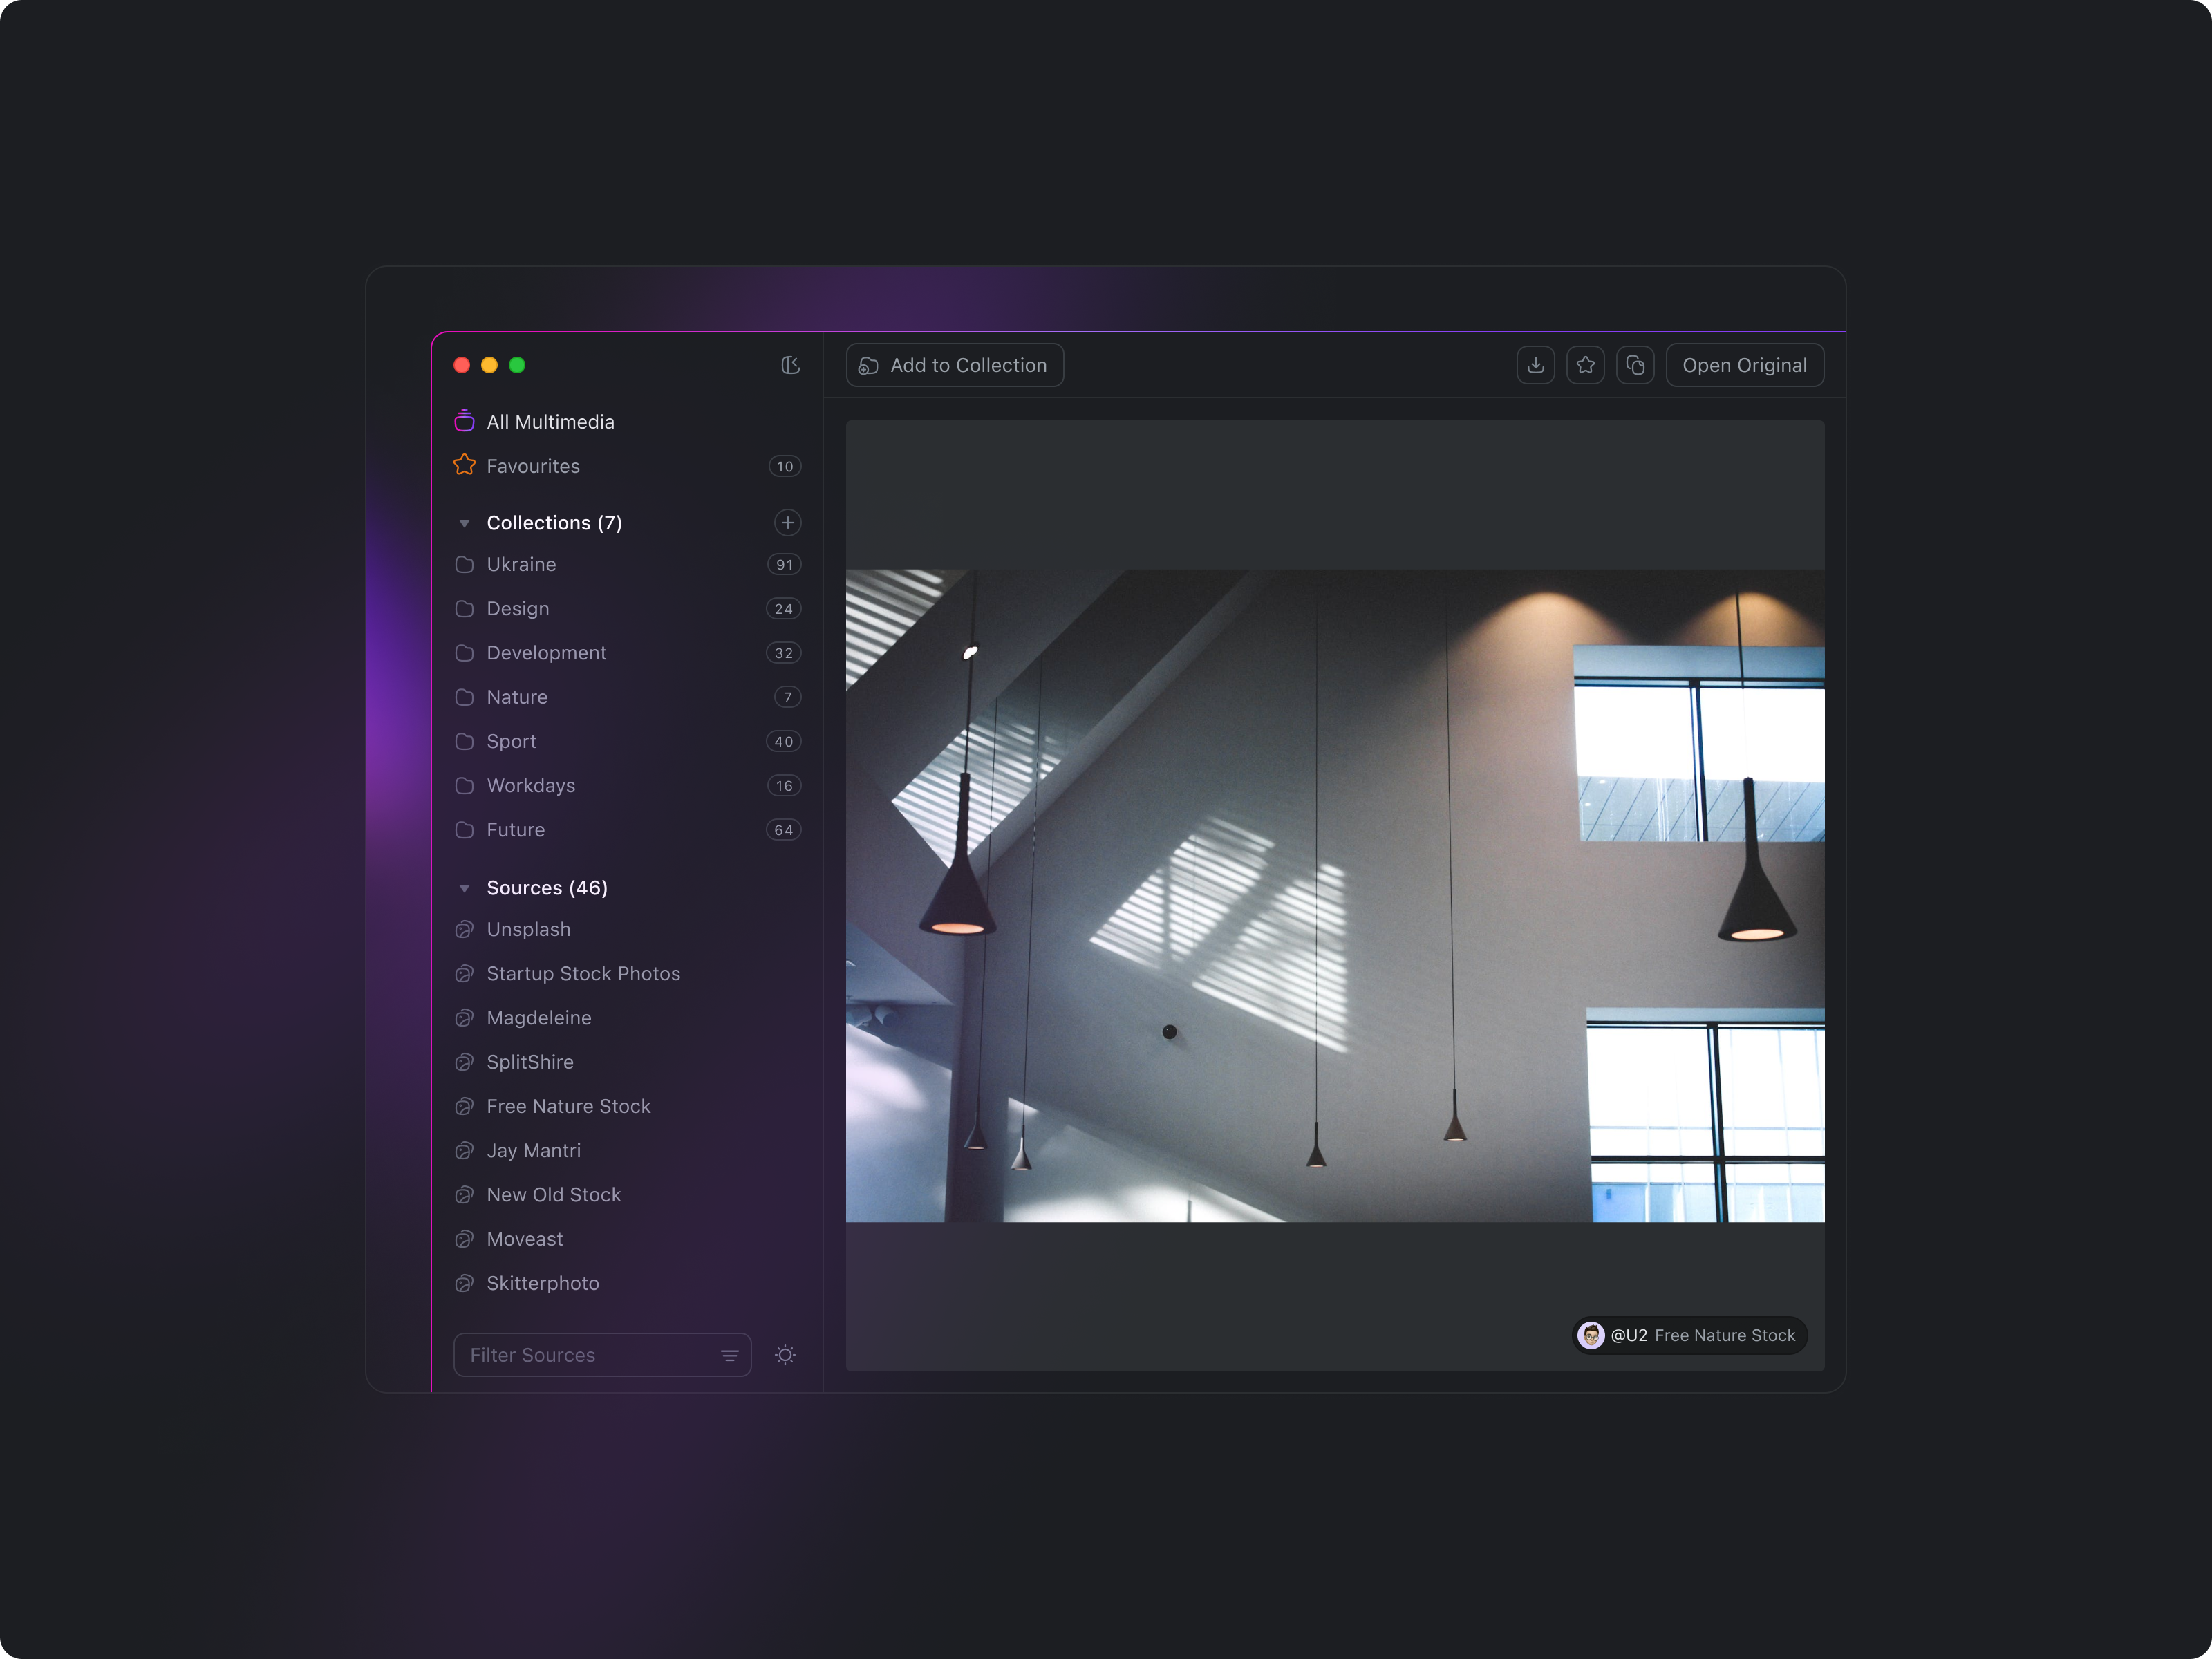Click the green traffic light window control
The image size is (2212, 1659).
pyautogui.click(x=517, y=365)
